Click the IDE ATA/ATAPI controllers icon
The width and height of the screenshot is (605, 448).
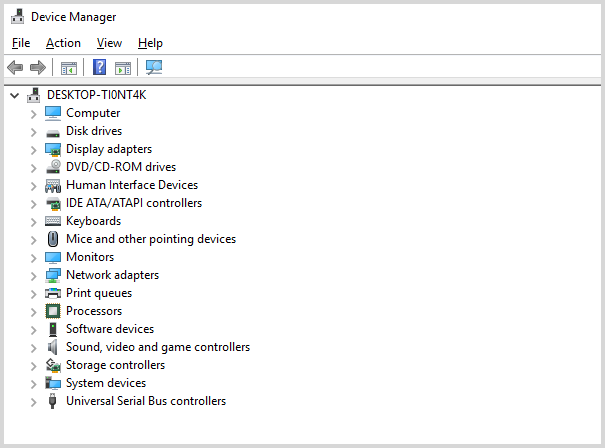coord(53,204)
